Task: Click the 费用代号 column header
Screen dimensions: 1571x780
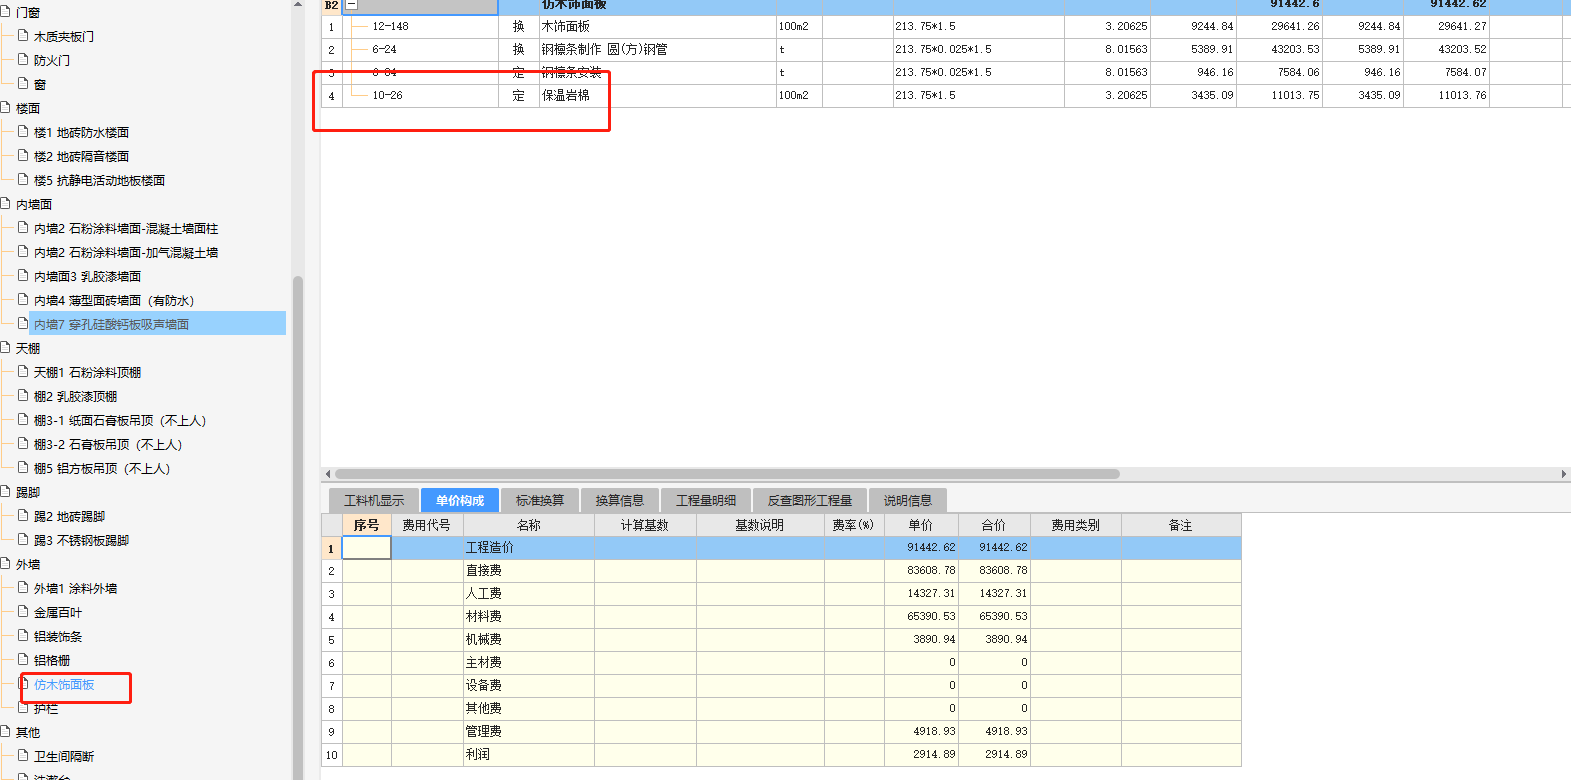Action: [x=427, y=525]
